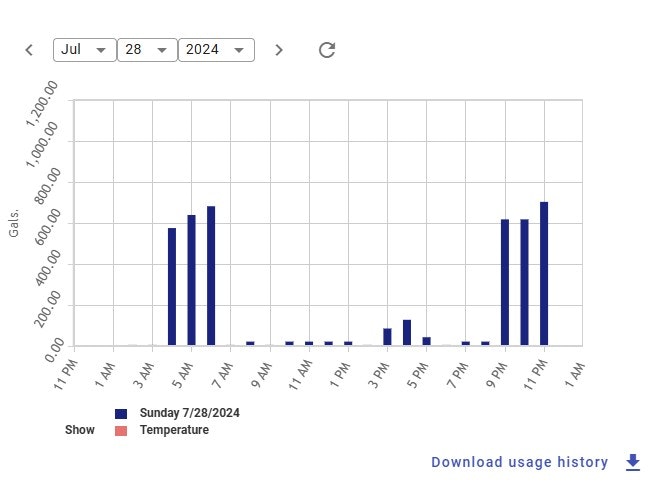Select the 4 PM afternoon usage bar
This screenshot has height=489, width=657.
(407, 333)
